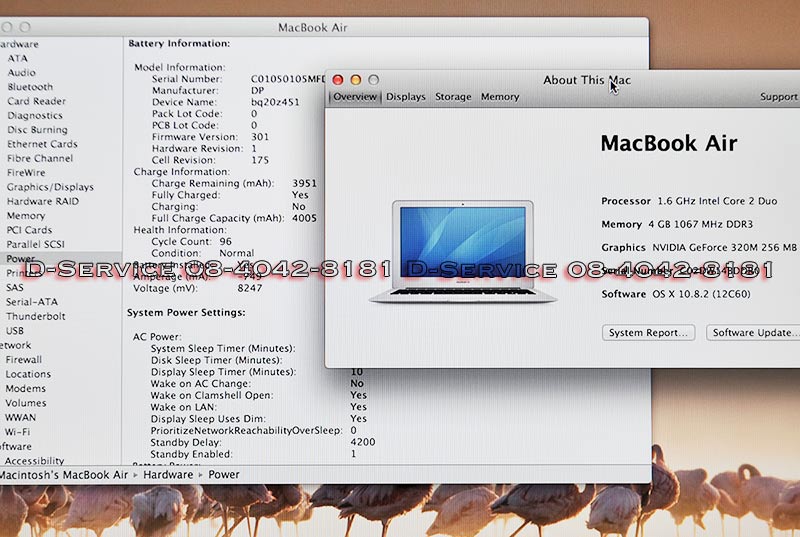Viewport: 800px width, 537px height.
Task: Collapse the Hardware section heading
Action: coord(19,44)
